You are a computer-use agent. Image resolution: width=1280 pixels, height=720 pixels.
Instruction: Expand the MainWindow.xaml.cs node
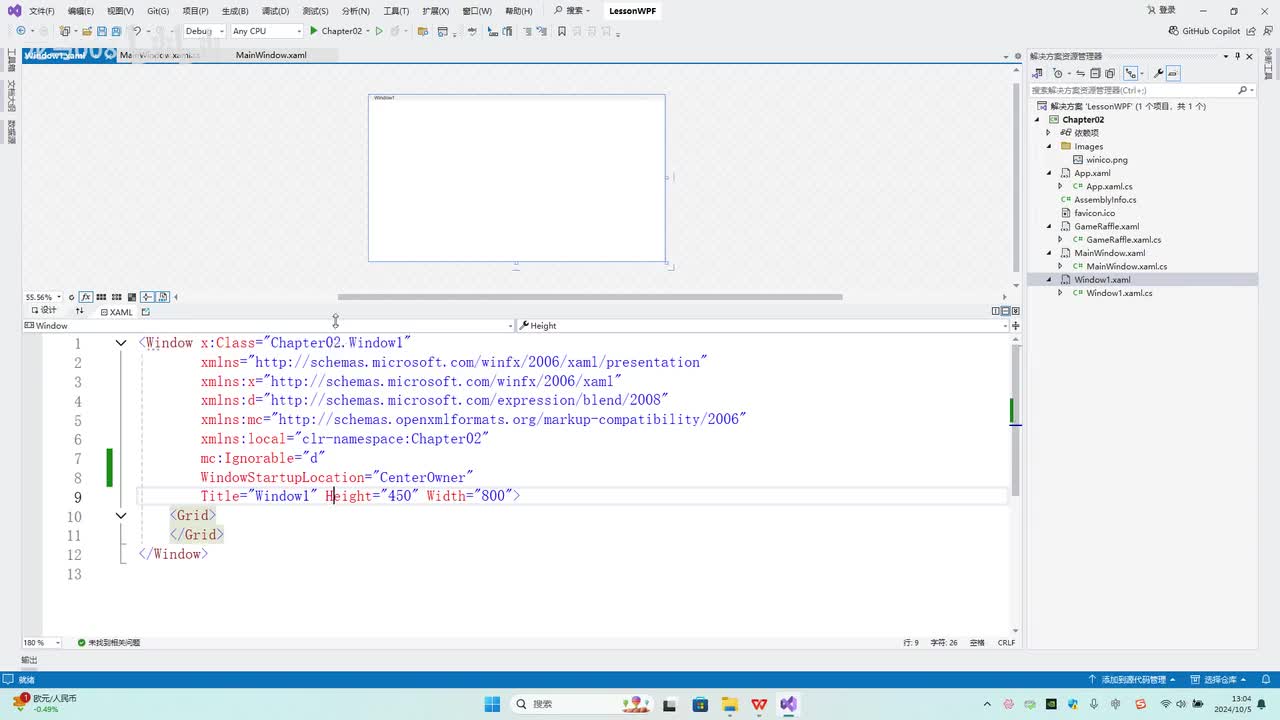1061,266
